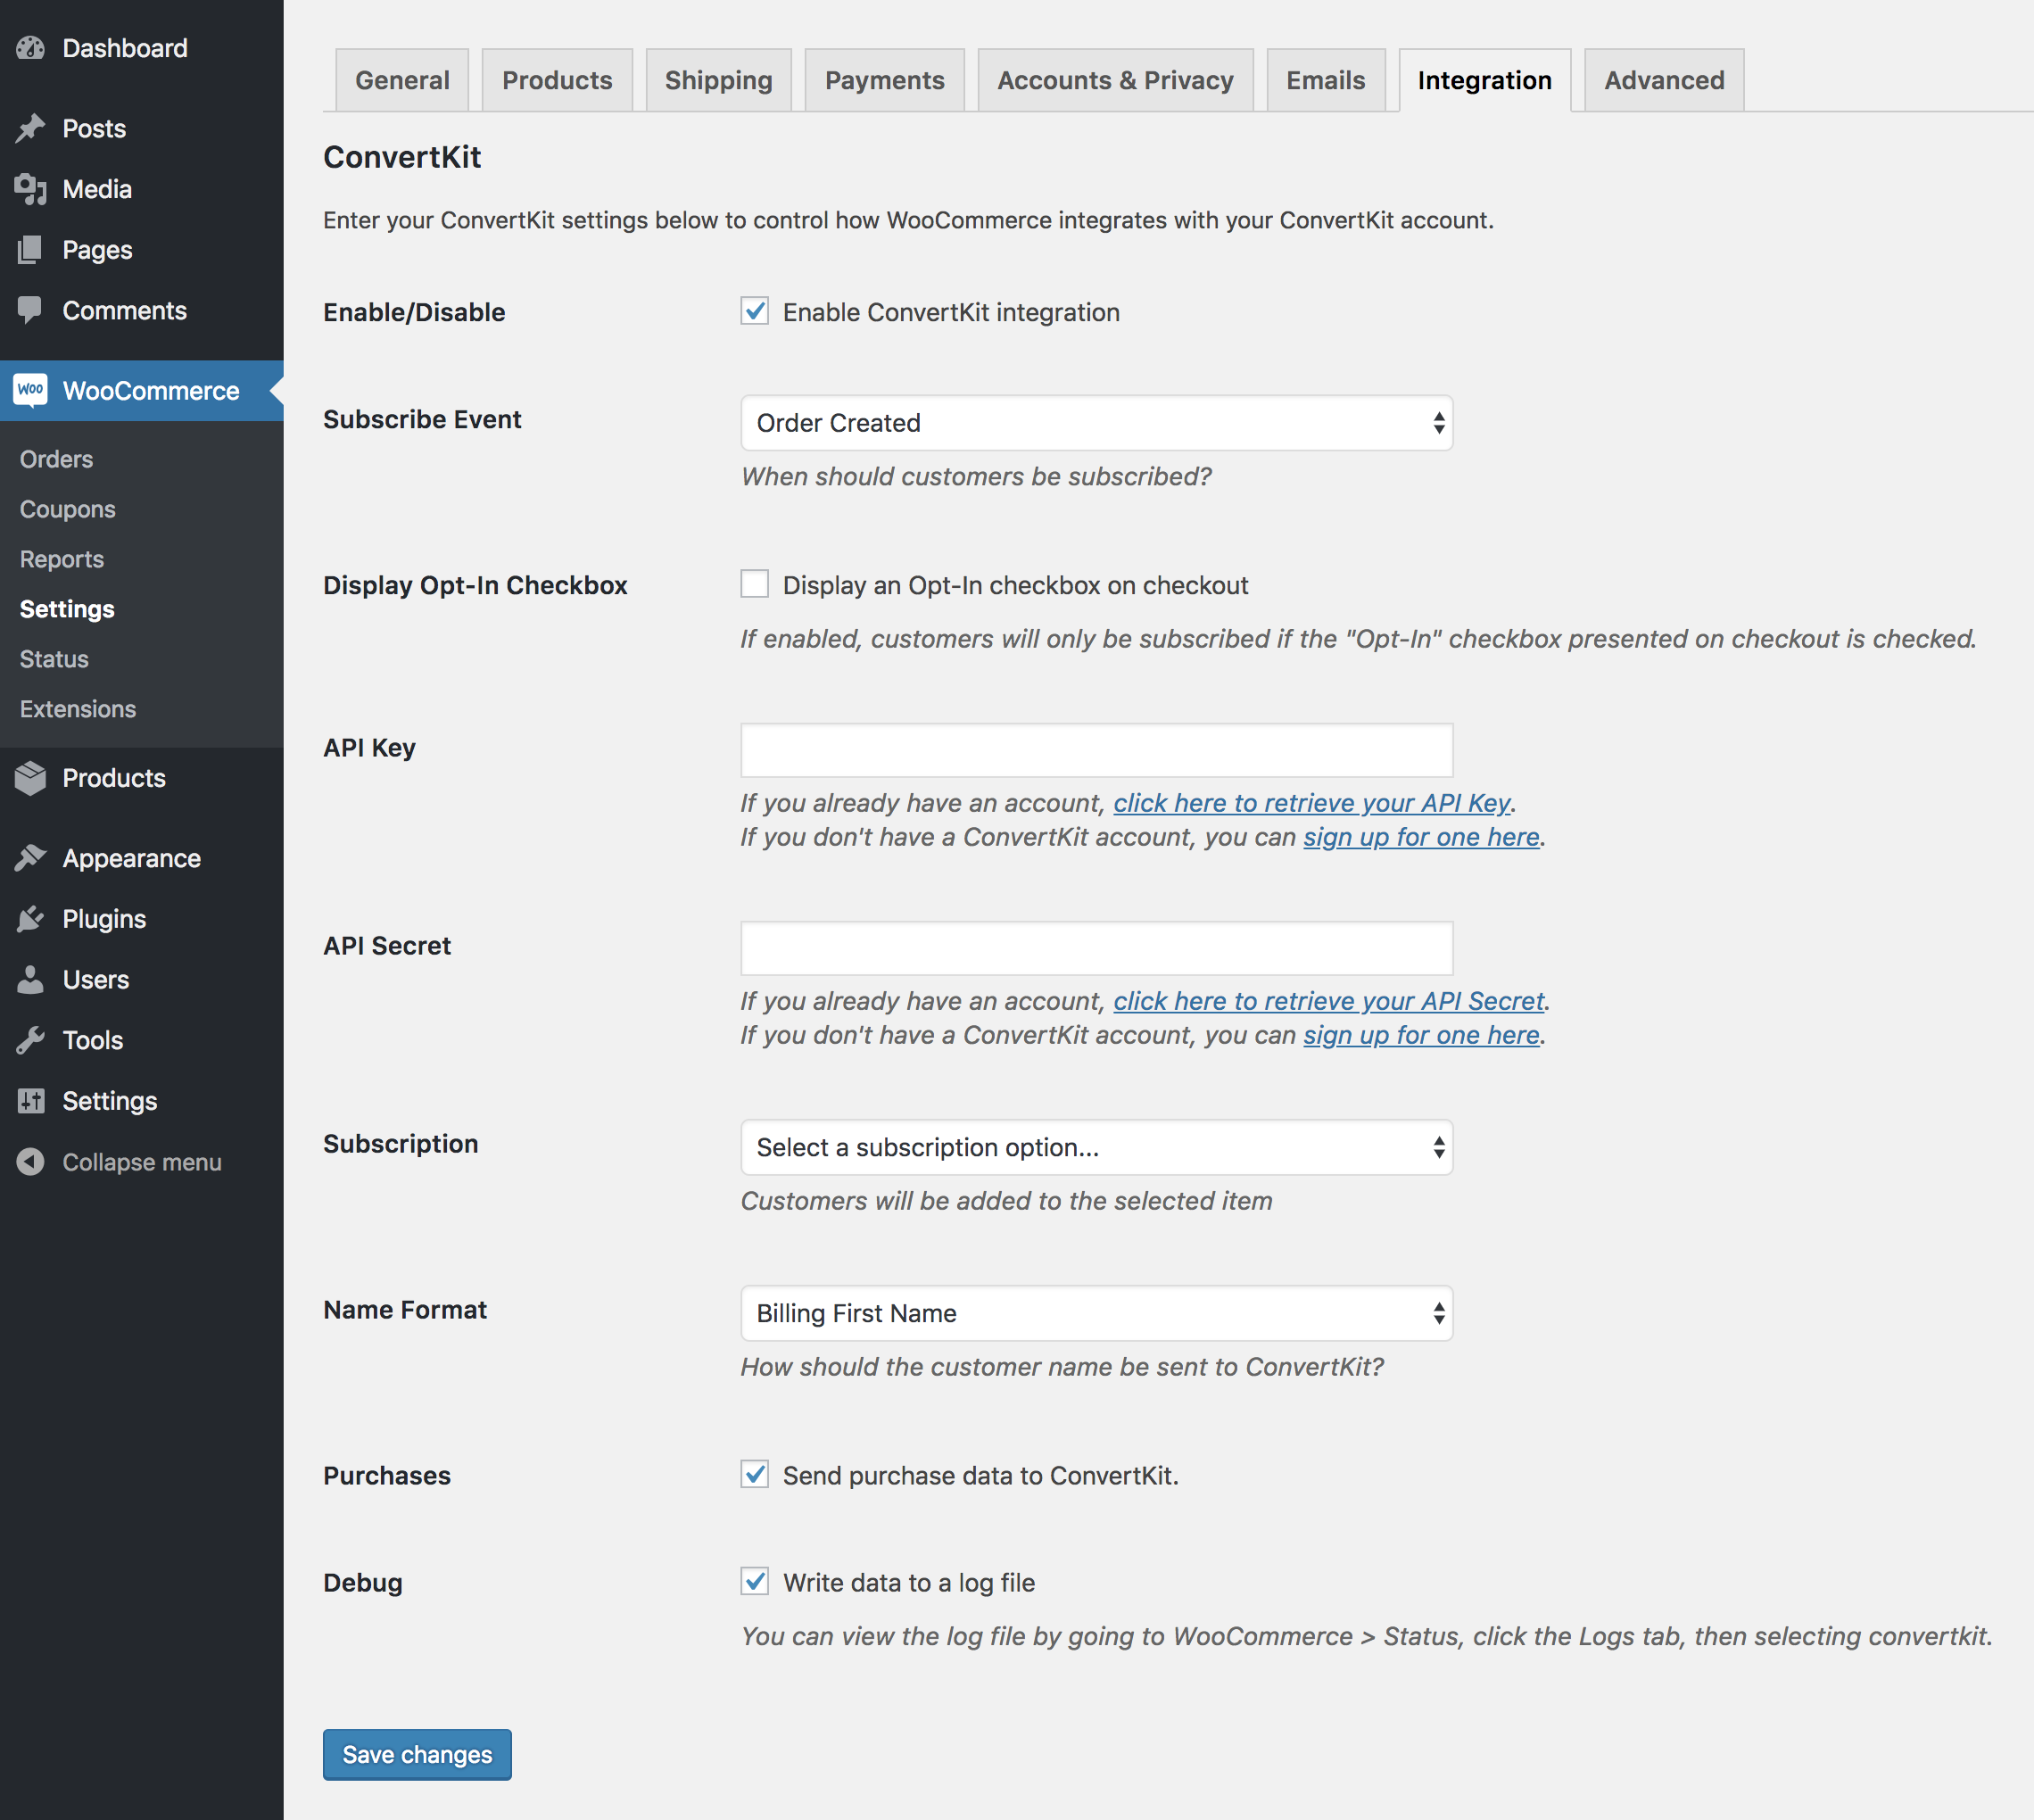The width and height of the screenshot is (2034, 1820).
Task: Switch to the Shipping tab
Action: [718, 80]
